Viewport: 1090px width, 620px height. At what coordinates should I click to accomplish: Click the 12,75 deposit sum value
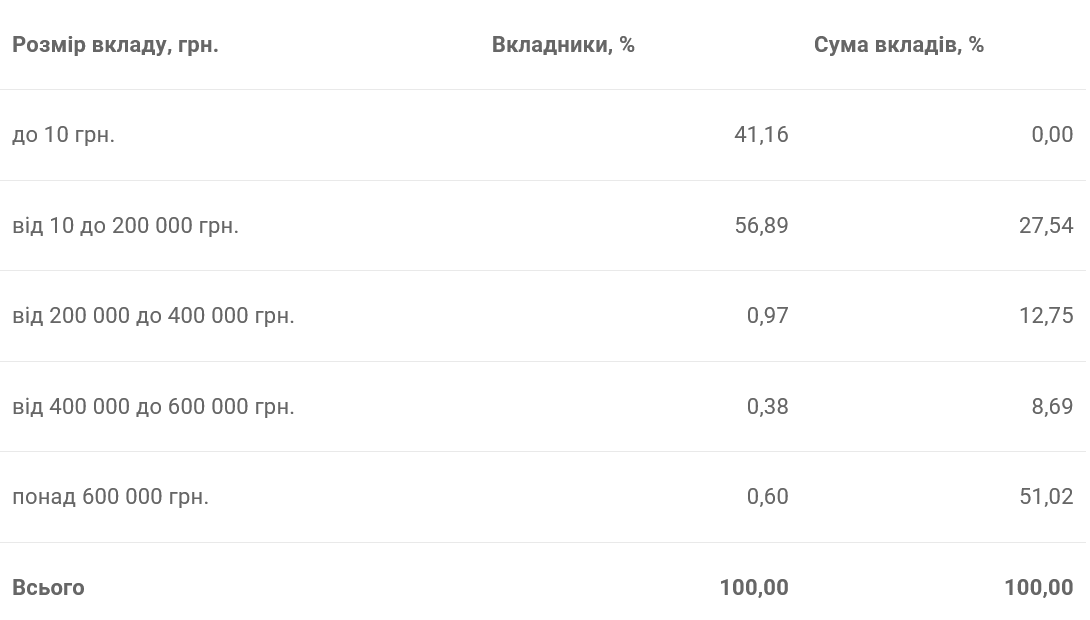tap(1046, 316)
